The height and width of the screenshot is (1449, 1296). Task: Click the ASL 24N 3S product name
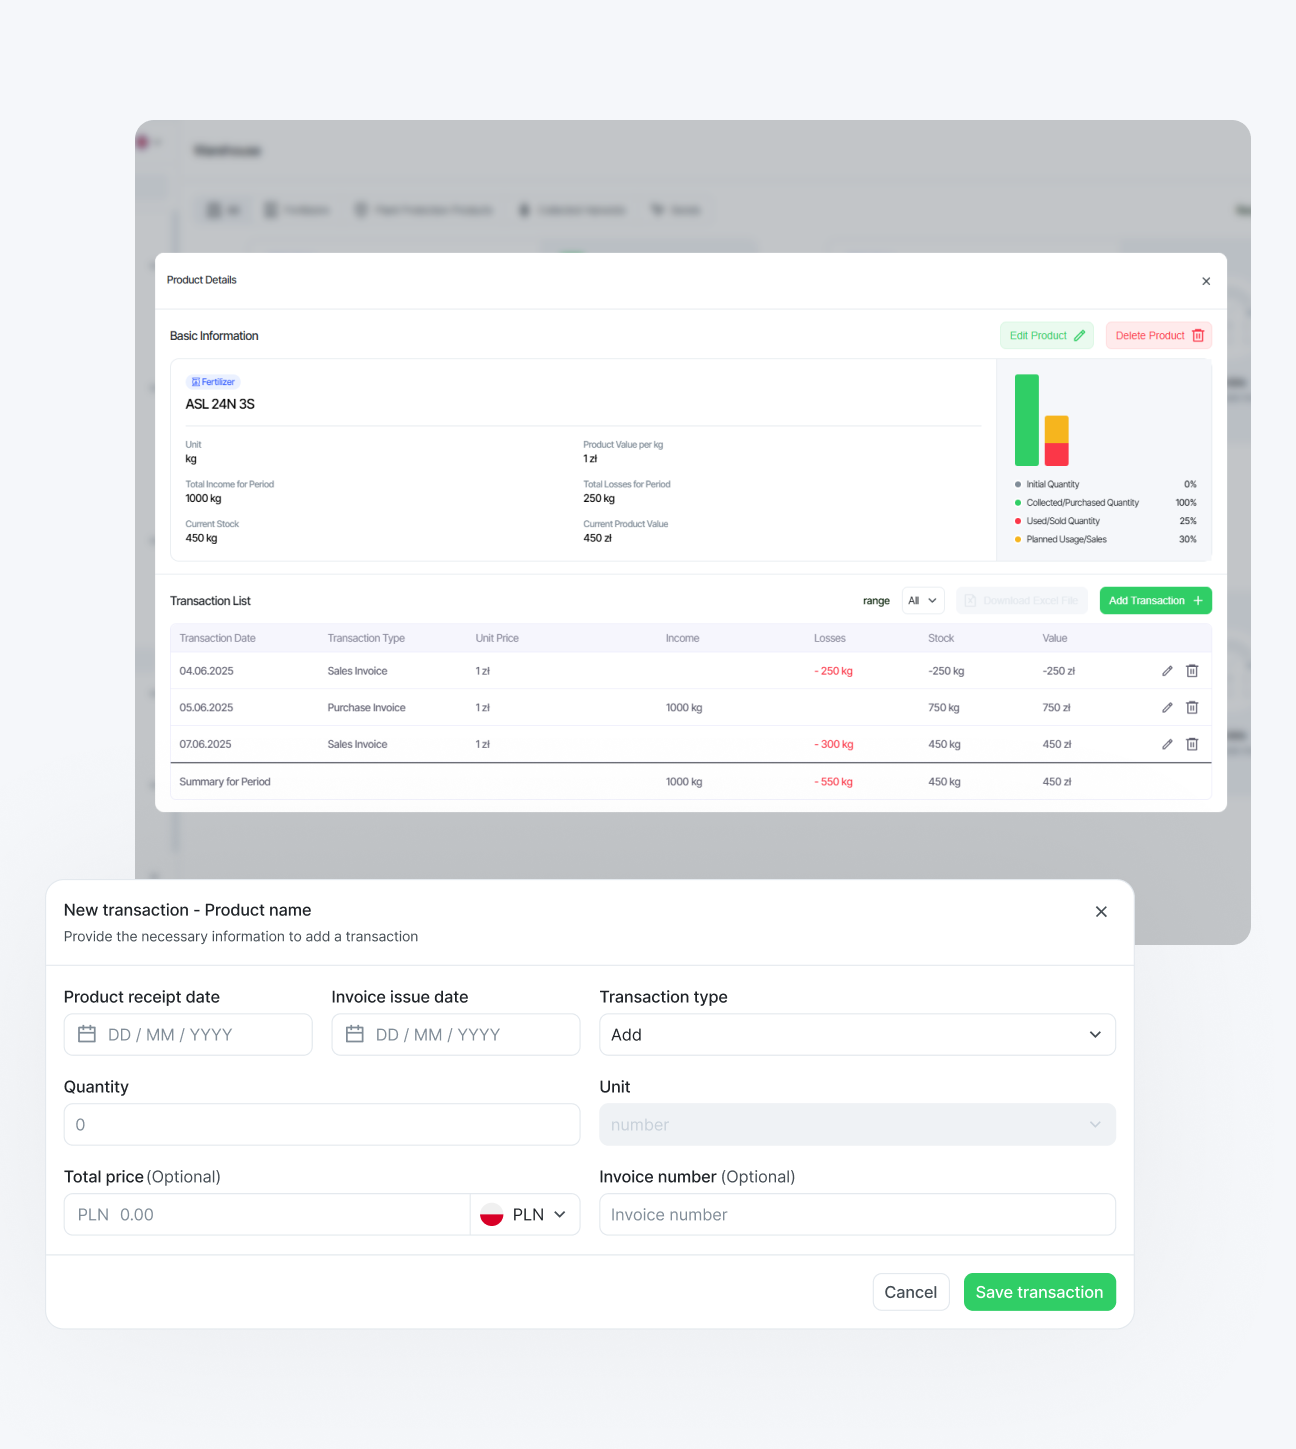click(220, 404)
